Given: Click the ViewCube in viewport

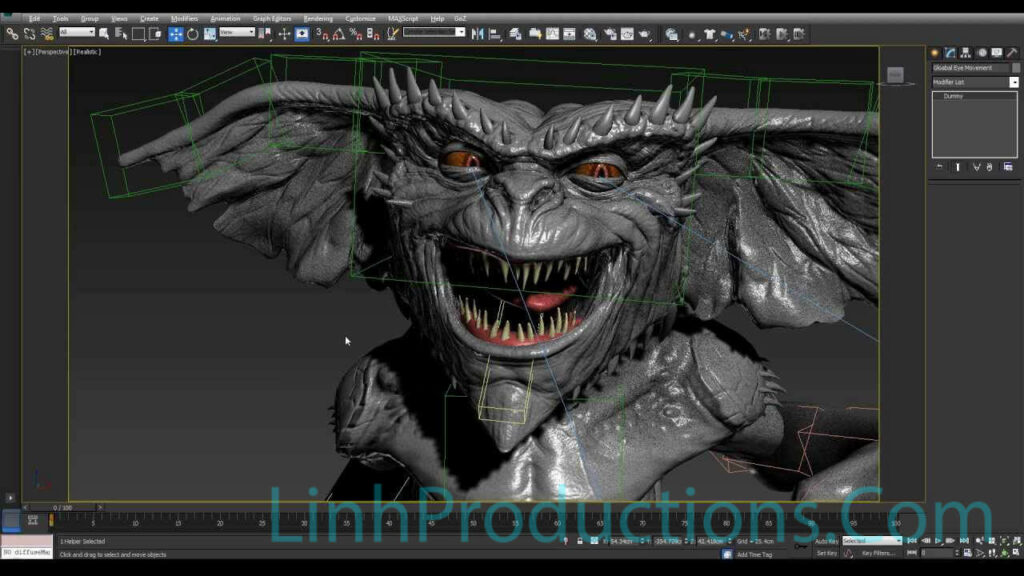Looking at the screenshot, I should click(895, 75).
